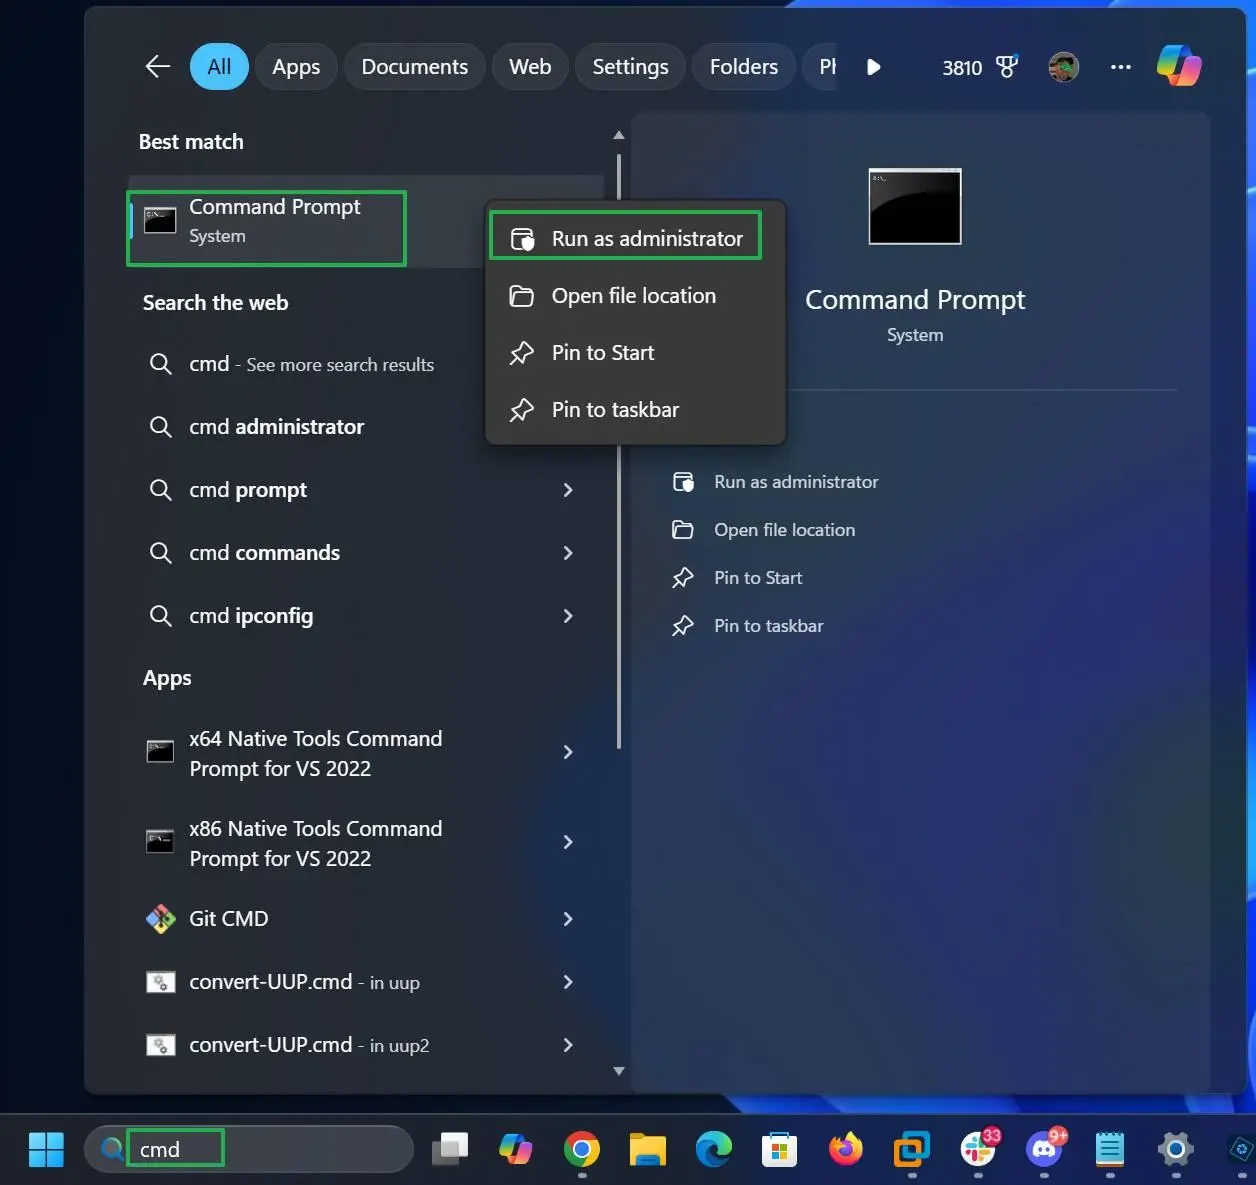
Task: Open VMware Workstation from the taskbar
Action: [912, 1149]
